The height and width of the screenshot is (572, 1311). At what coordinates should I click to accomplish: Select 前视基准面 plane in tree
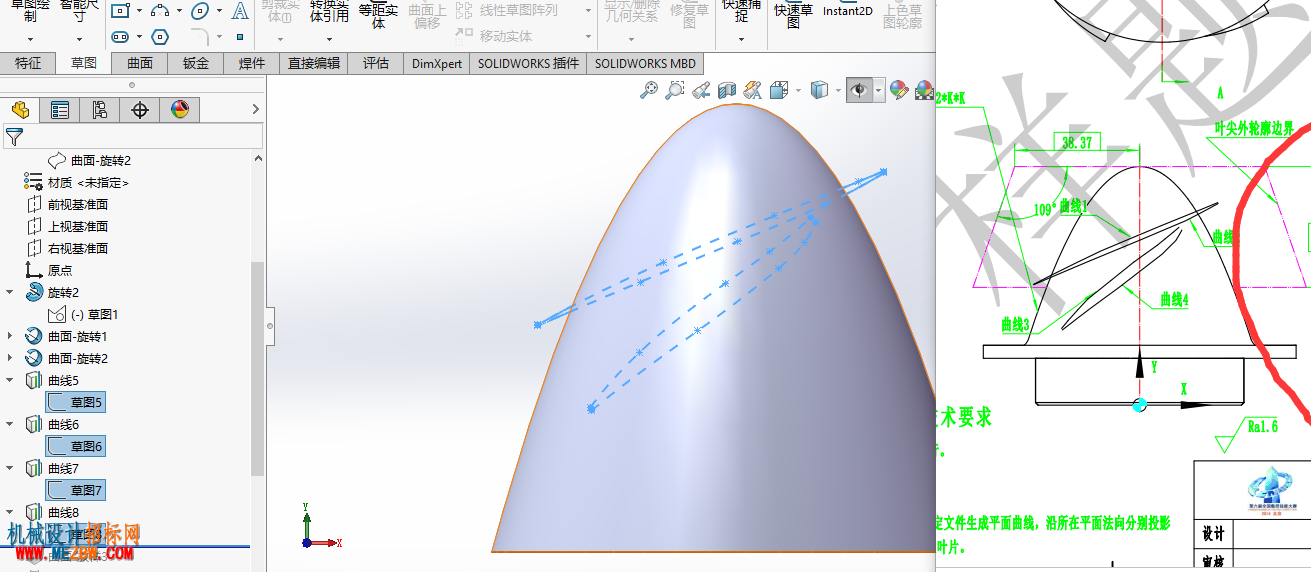click(78, 204)
